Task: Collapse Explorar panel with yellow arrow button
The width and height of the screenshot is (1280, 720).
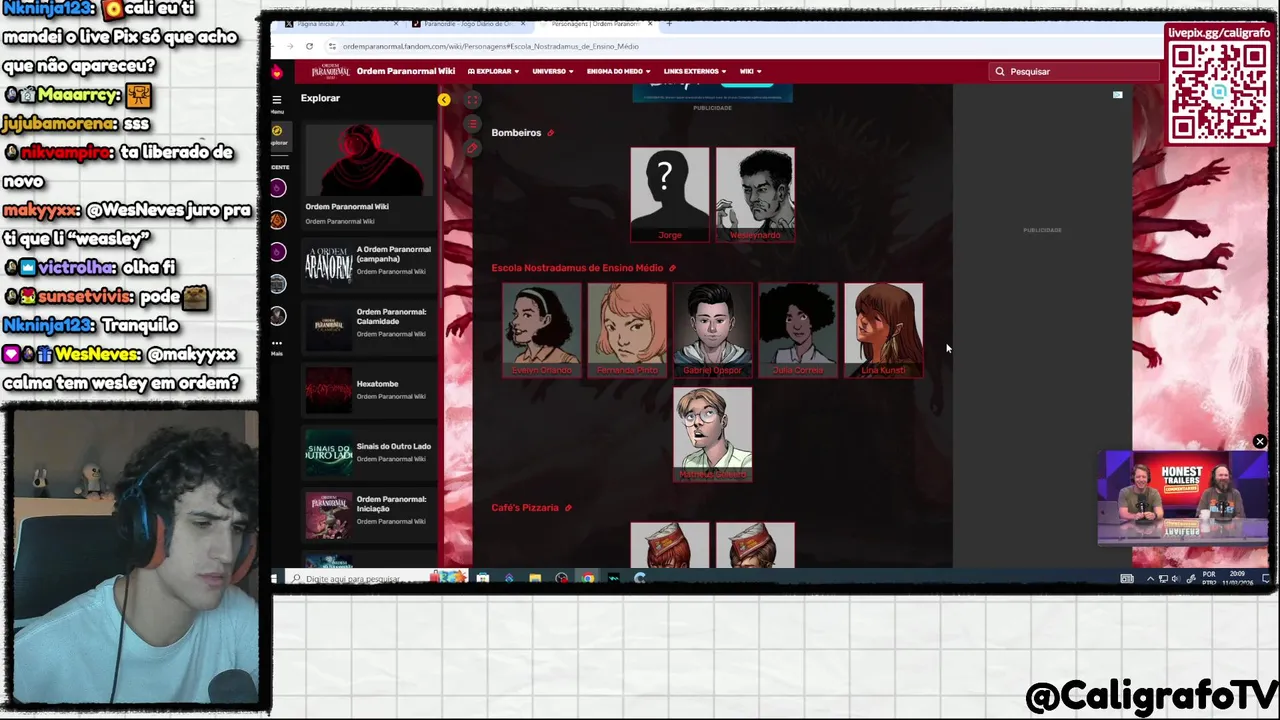Action: (444, 99)
